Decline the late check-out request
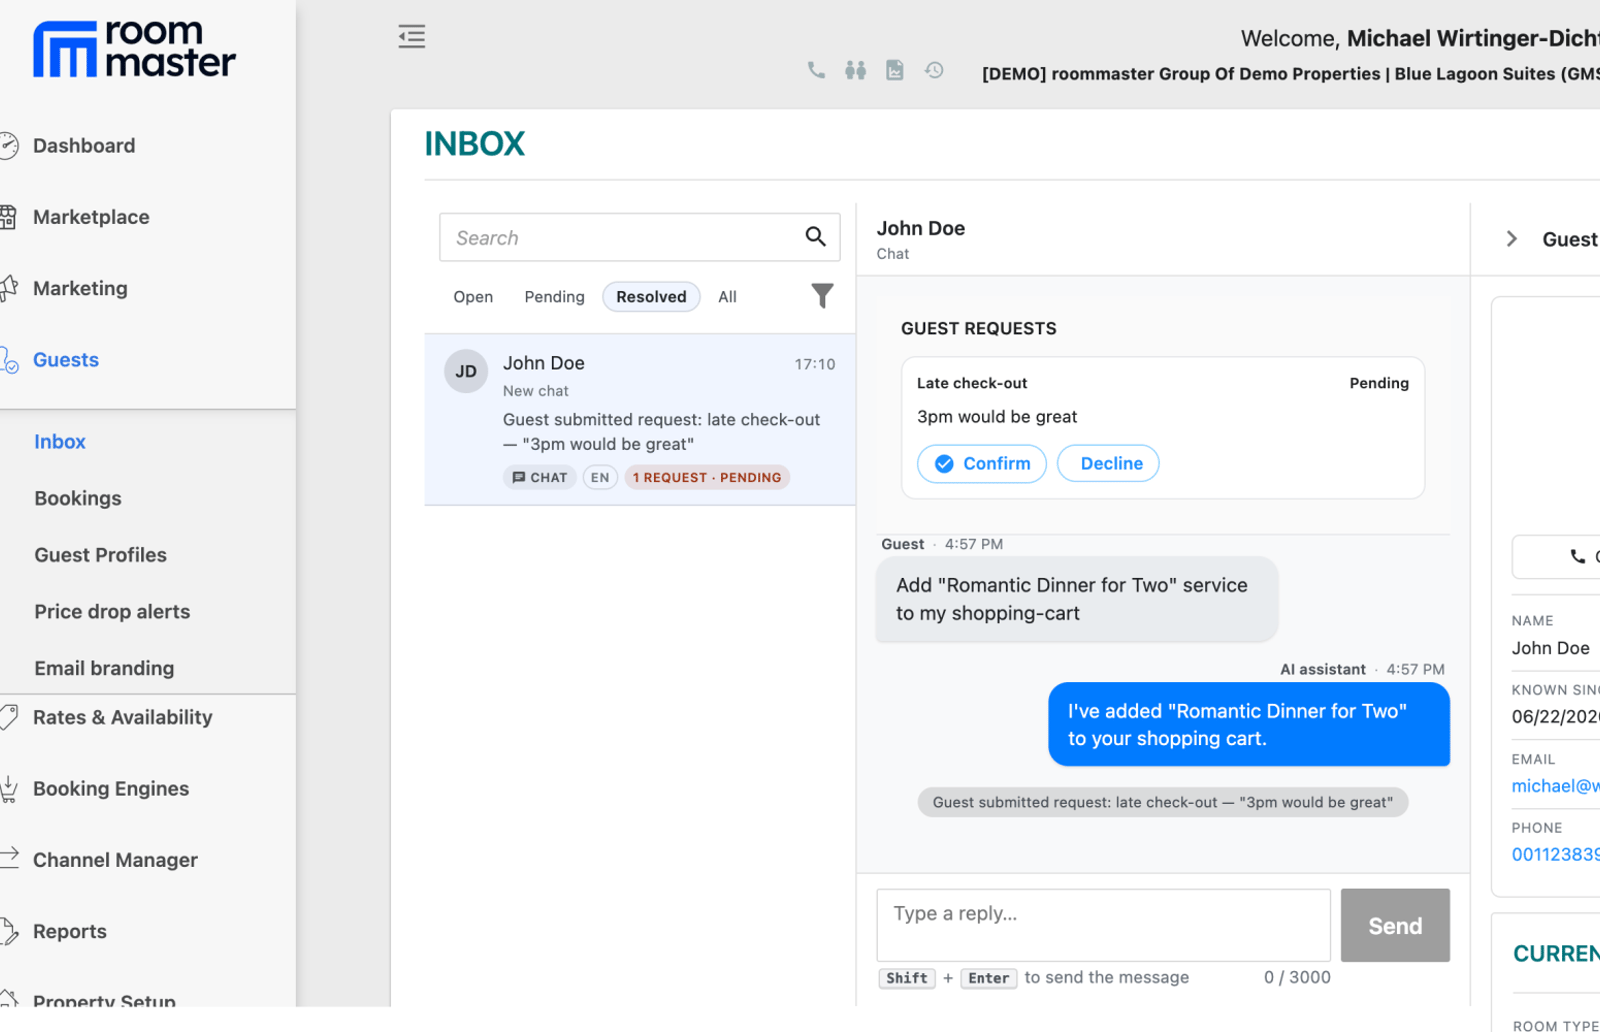Viewport: 1600px width, 1032px height. click(1108, 464)
